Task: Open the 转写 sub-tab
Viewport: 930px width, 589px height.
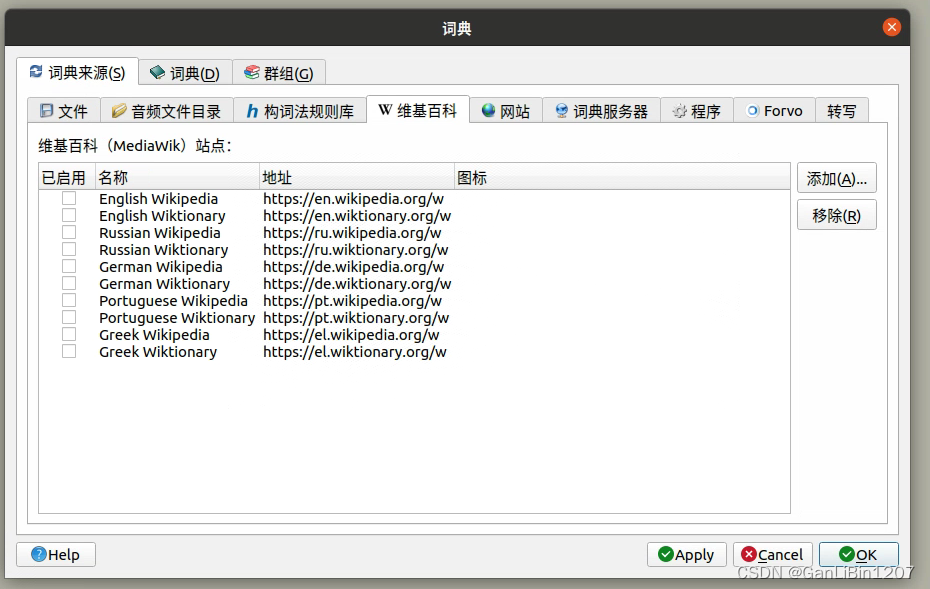Action: [842, 111]
